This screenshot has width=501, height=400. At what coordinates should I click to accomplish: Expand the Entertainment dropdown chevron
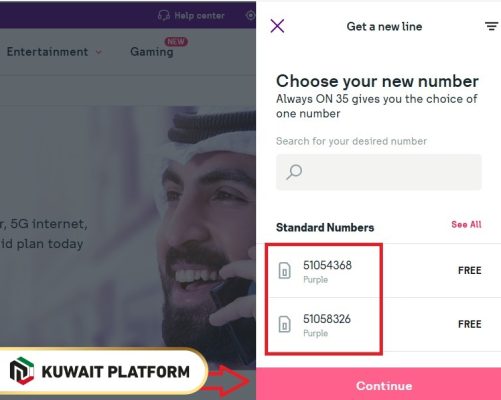[99, 52]
